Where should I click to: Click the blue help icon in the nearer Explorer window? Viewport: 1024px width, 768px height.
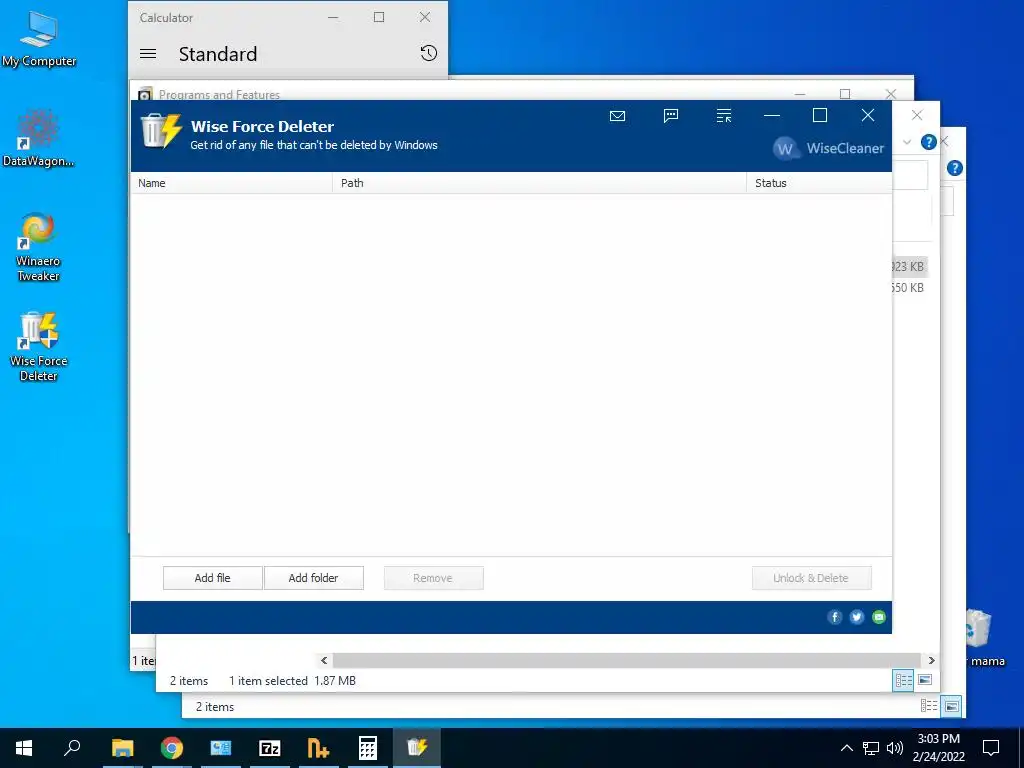(929, 142)
